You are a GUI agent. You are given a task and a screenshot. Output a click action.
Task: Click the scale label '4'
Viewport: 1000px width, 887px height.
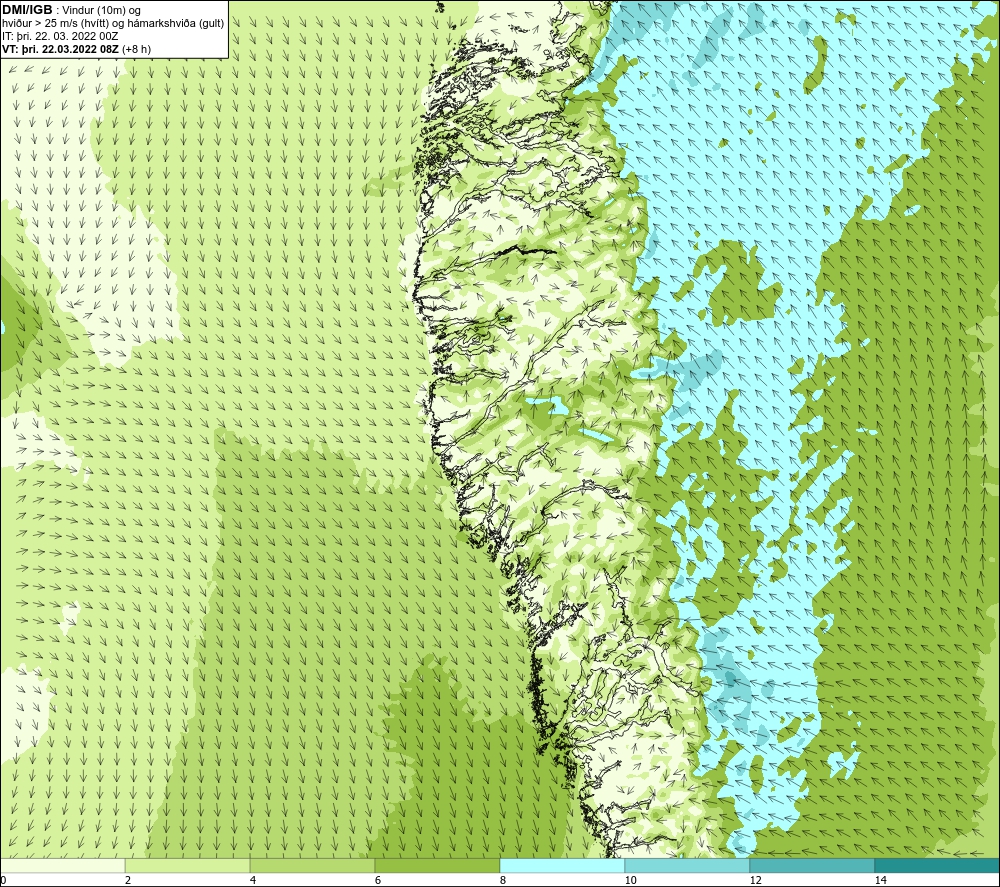click(x=253, y=880)
